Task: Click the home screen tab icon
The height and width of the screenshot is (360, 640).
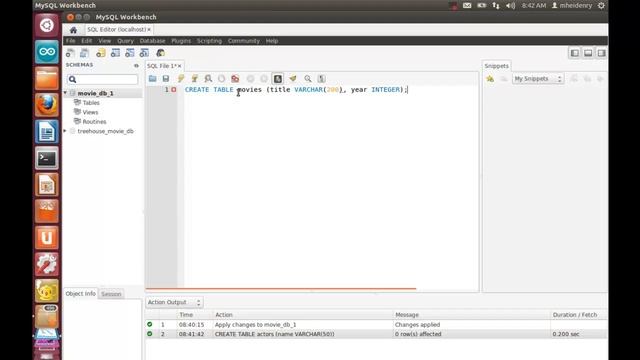Action: [x=73, y=30]
